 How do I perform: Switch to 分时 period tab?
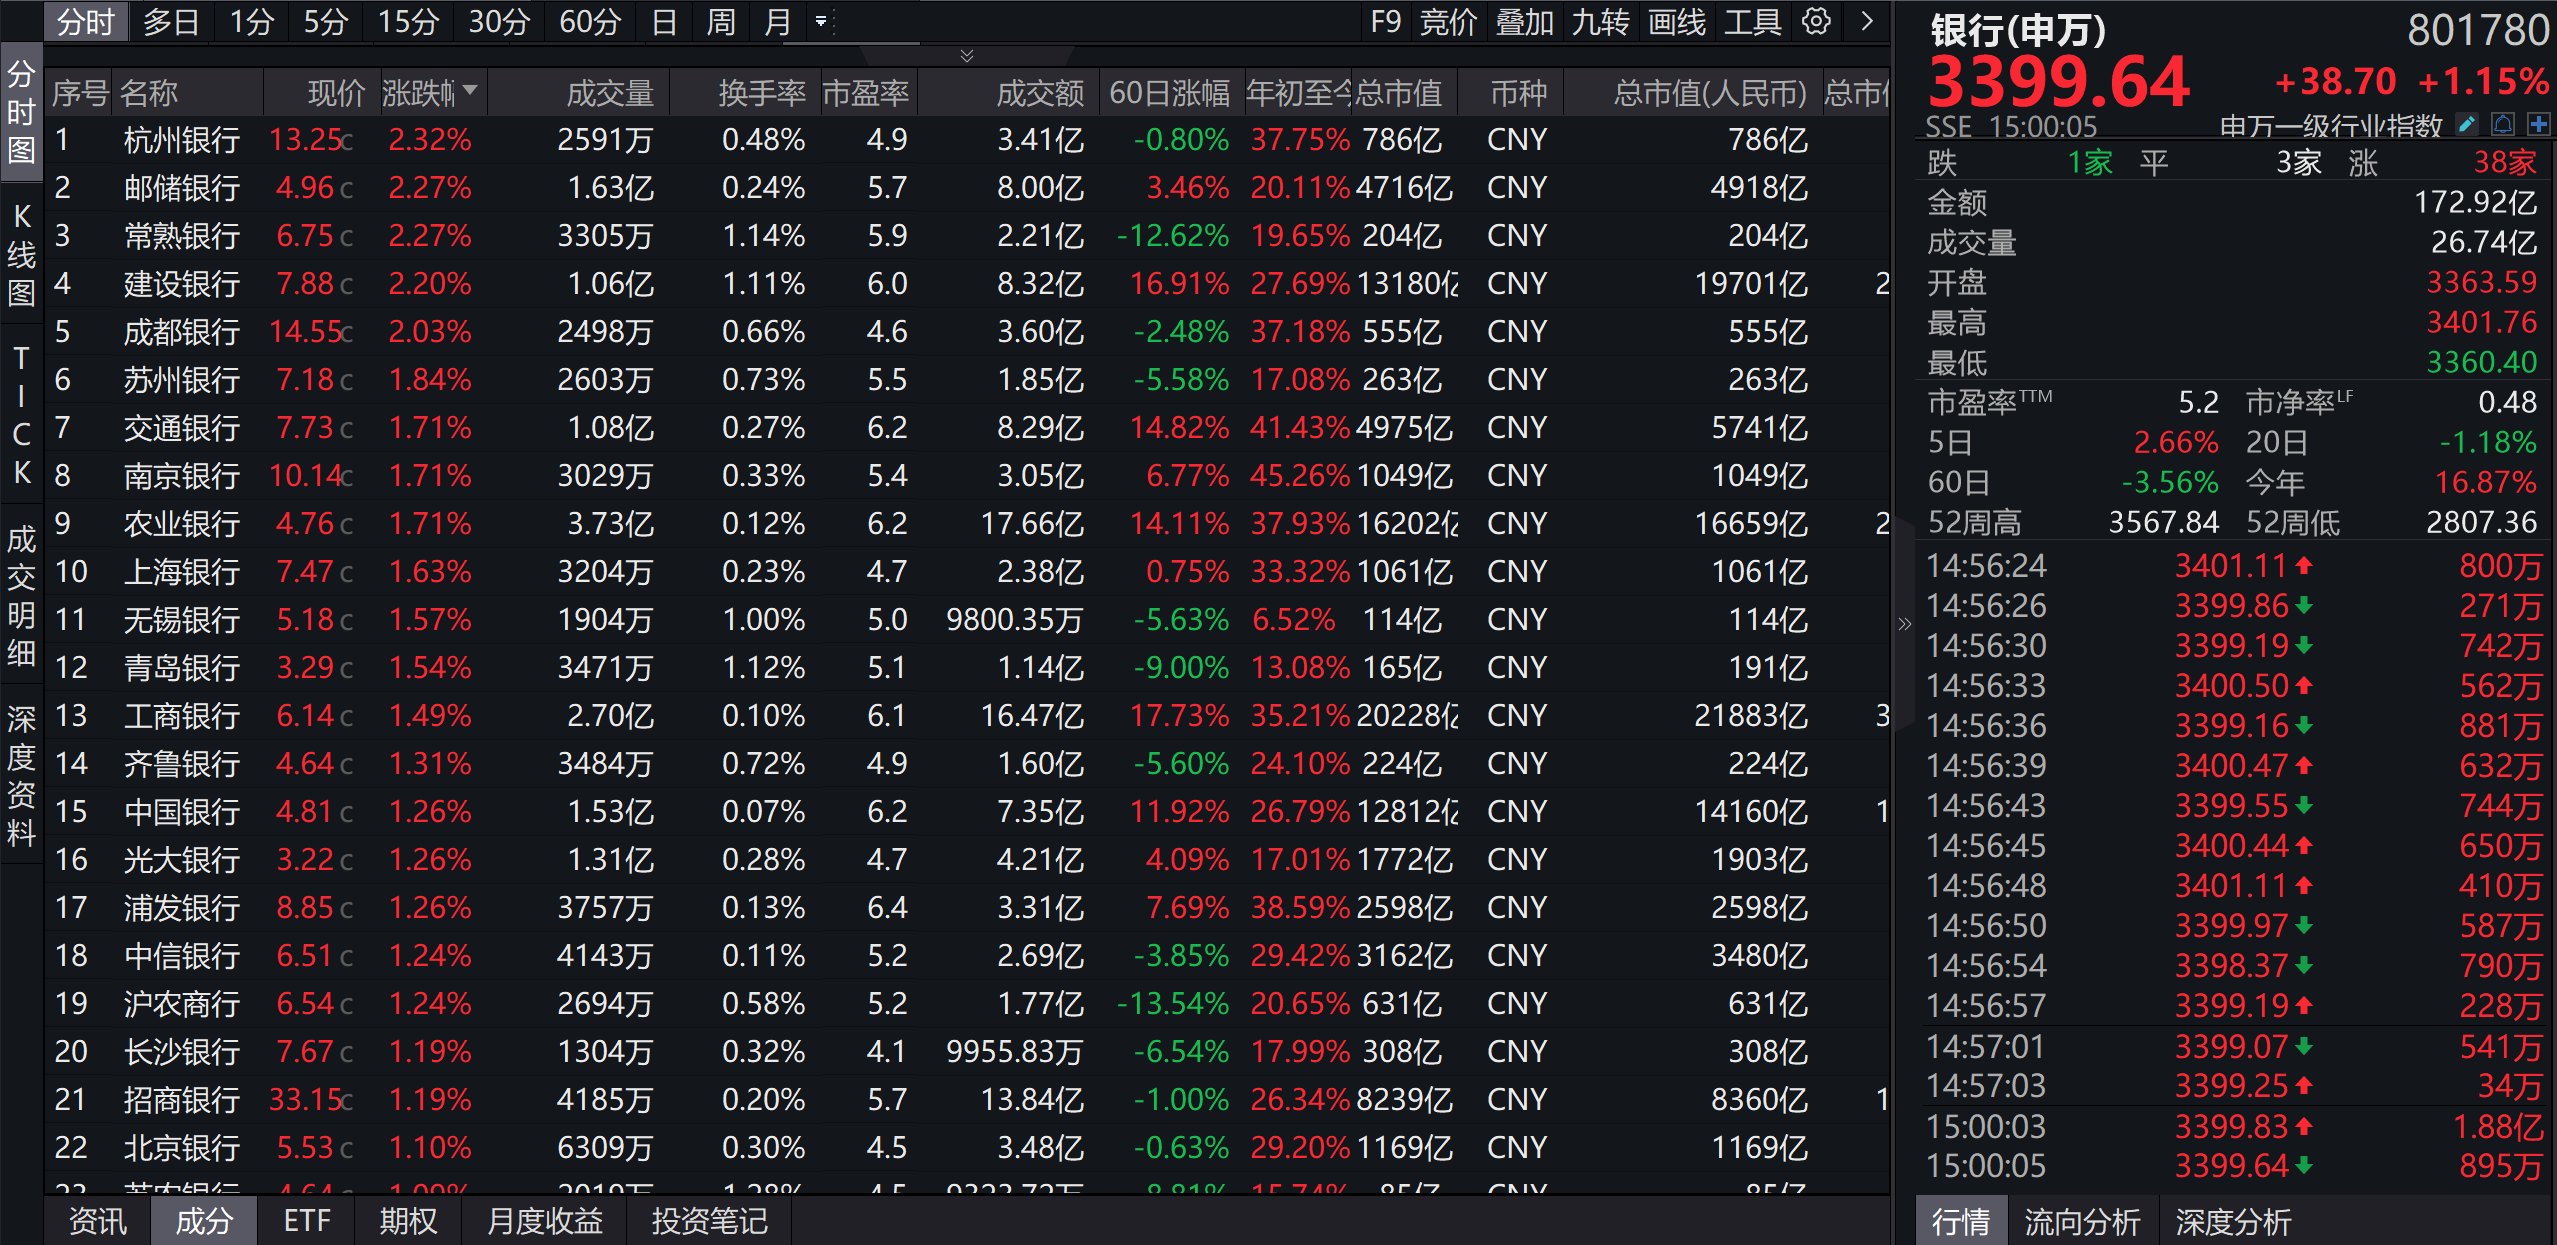pos(86,21)
